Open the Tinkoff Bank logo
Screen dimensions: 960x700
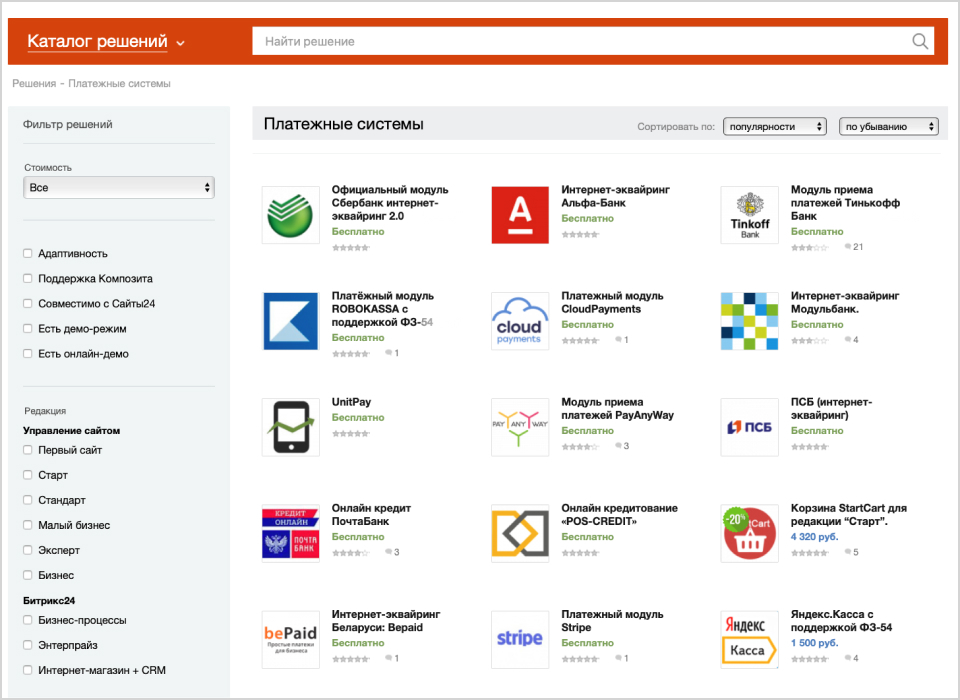click(749, 215)
